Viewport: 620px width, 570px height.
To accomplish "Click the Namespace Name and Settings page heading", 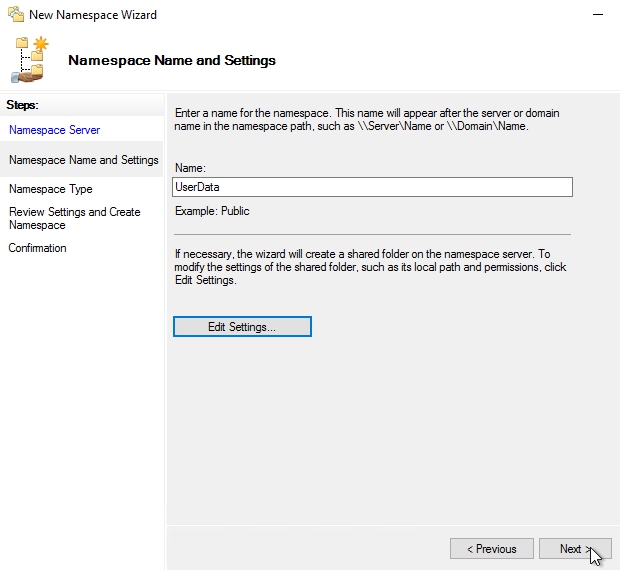I will [x=171, y=60].
